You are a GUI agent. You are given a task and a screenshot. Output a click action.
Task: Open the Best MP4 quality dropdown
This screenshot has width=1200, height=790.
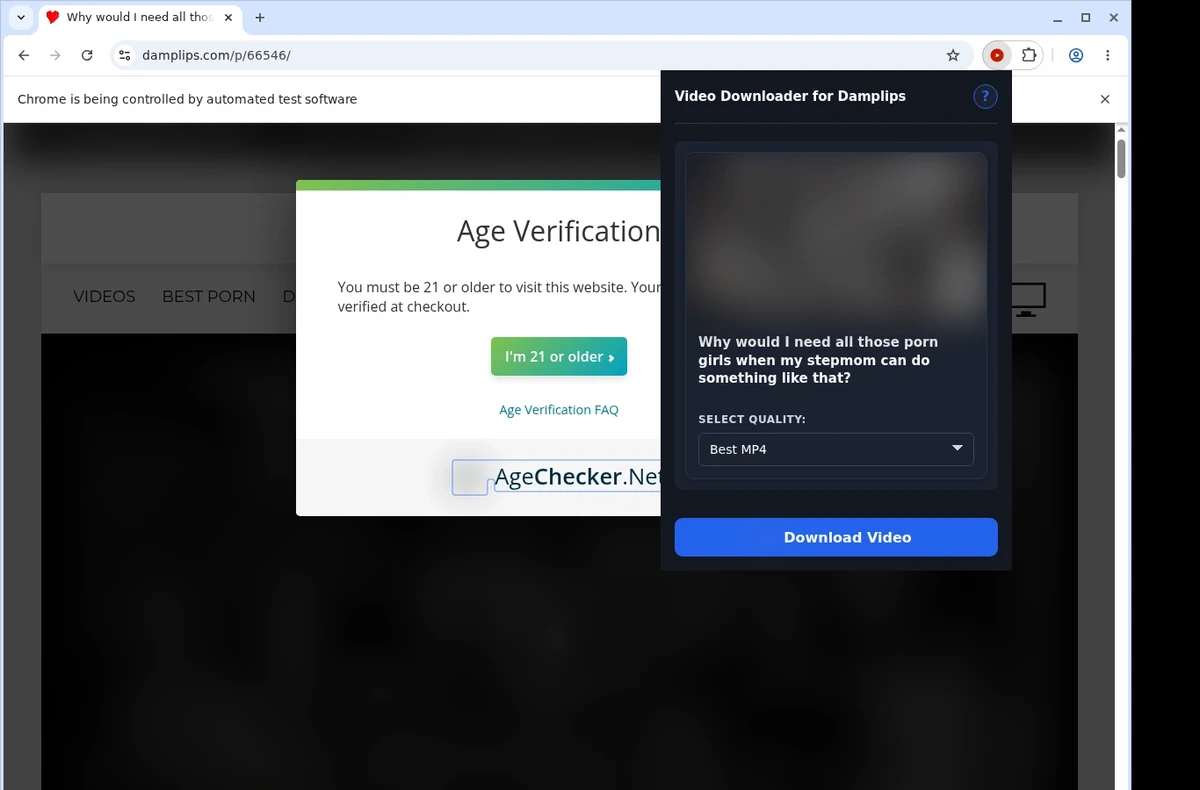[836, 449]
